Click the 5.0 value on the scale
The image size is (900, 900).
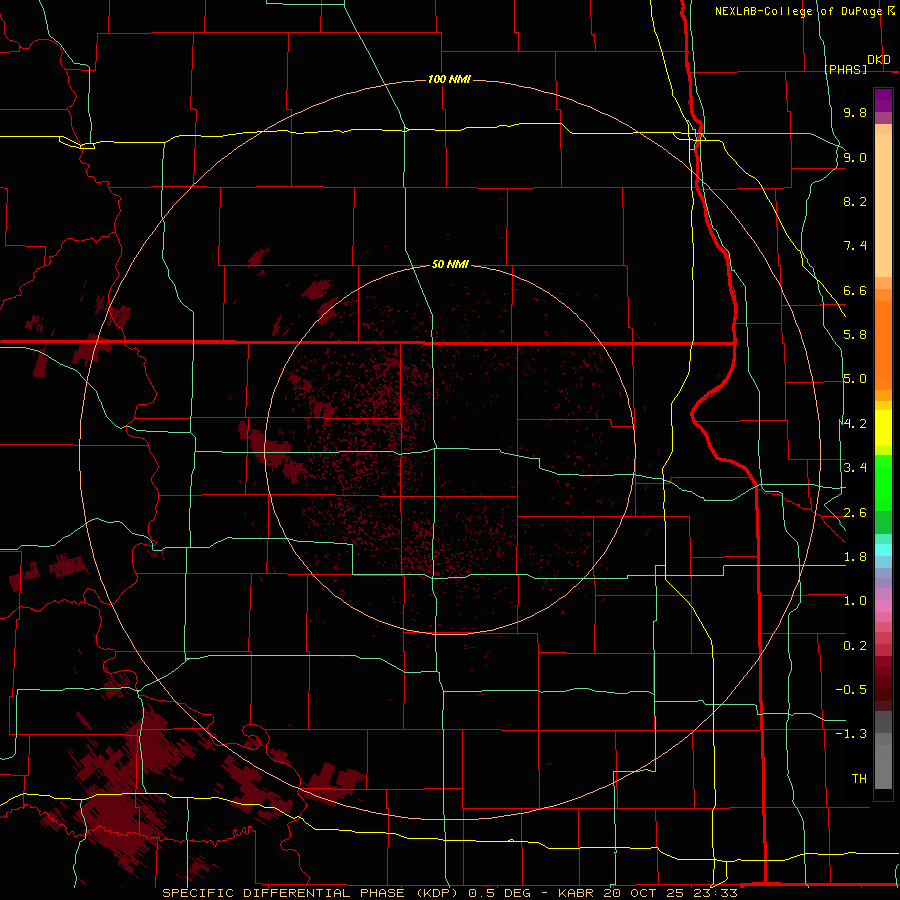[855, 379]
